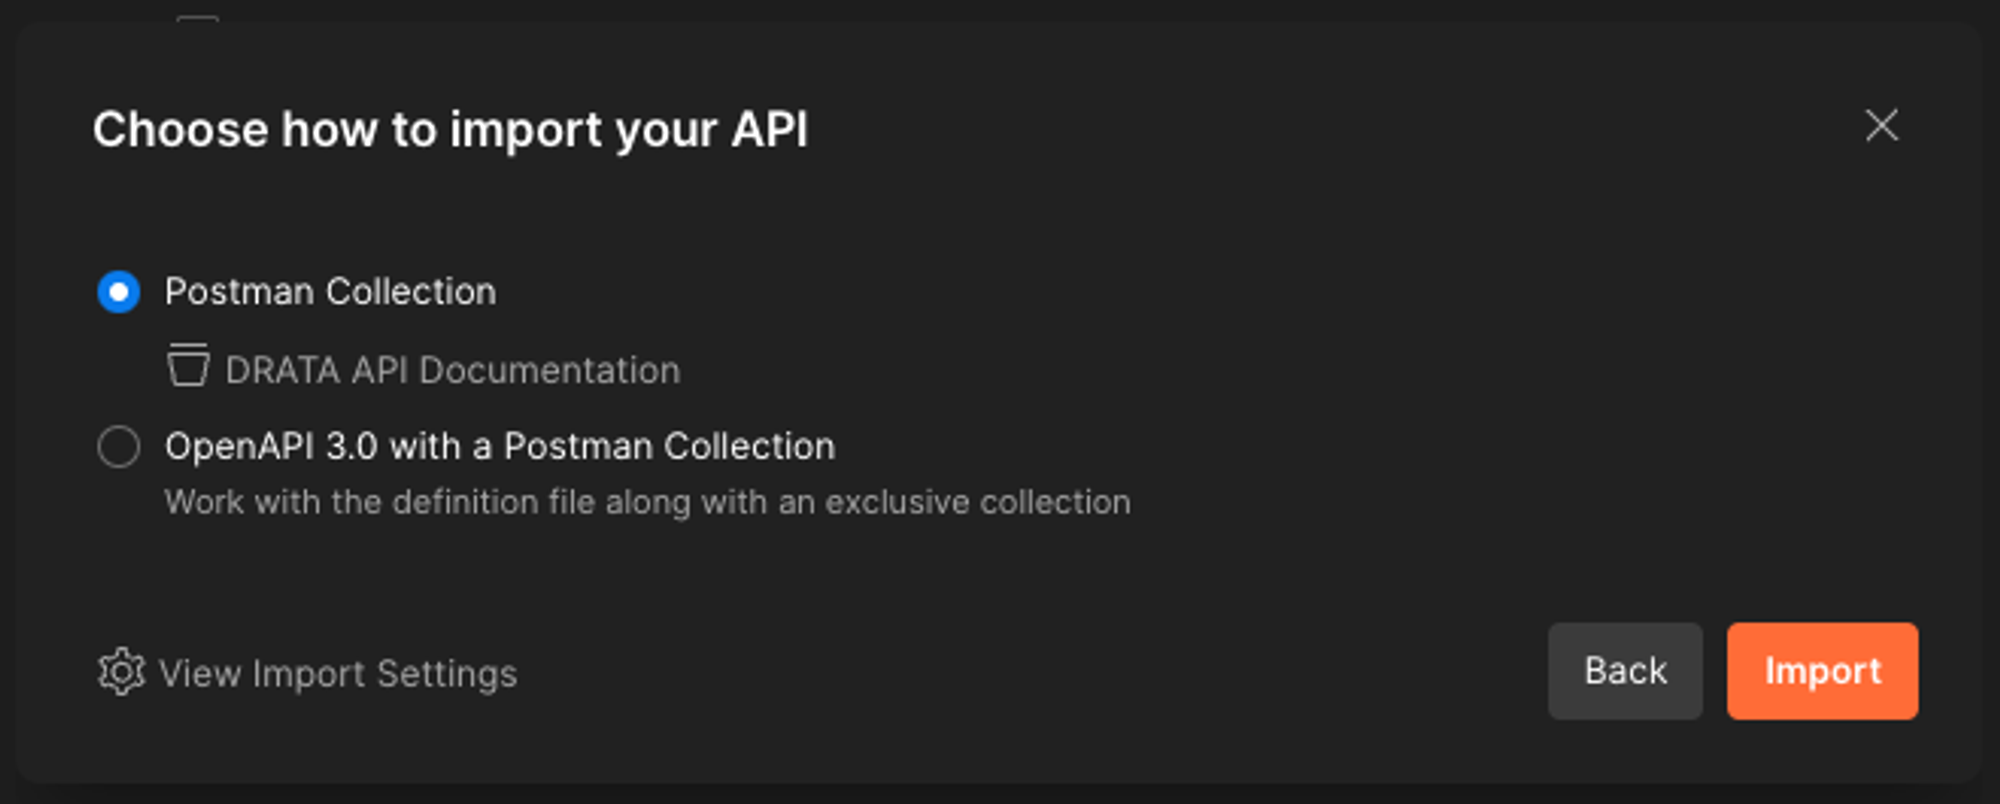Click the dialog title Choose how to import
Screen dimensions: 2000x804
click(452, 128)
